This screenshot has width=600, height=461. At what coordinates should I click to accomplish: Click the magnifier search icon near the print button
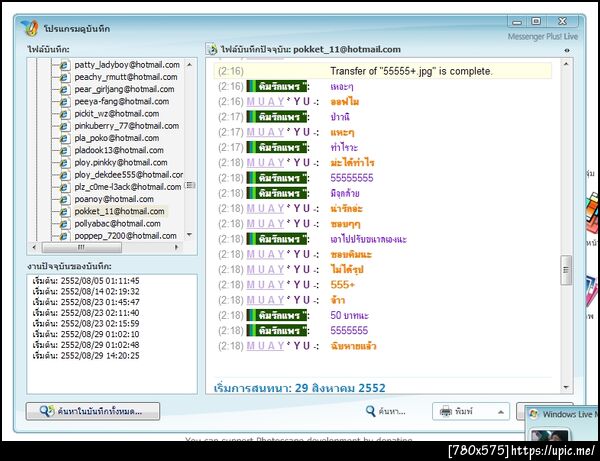click(370, 411)
